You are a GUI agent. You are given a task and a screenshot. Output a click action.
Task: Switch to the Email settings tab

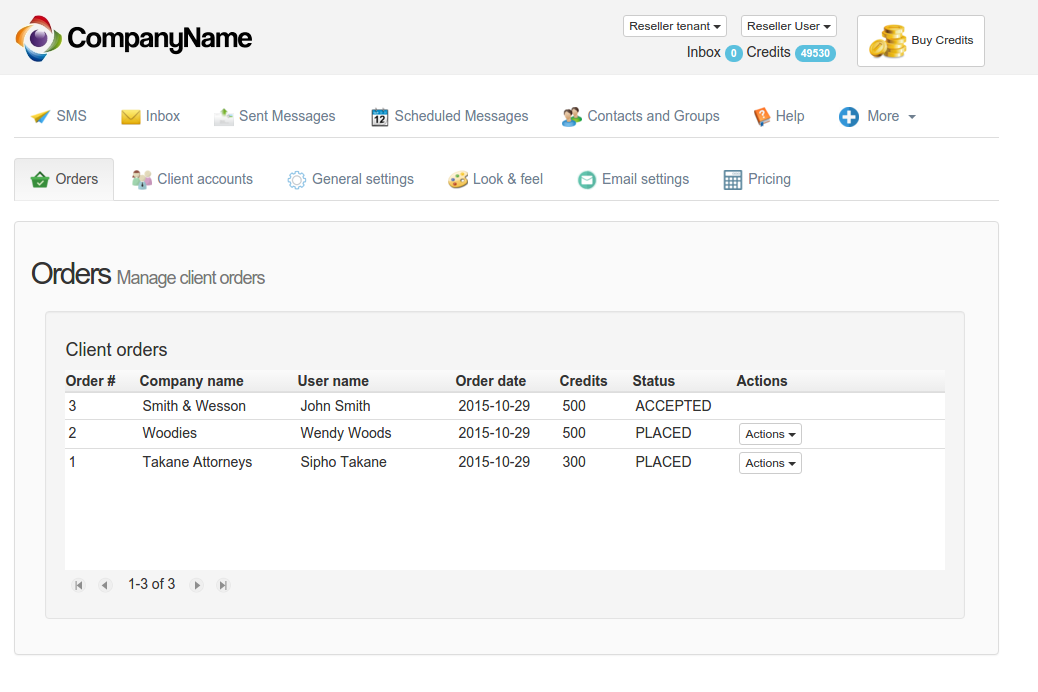(x=634, y=180)
